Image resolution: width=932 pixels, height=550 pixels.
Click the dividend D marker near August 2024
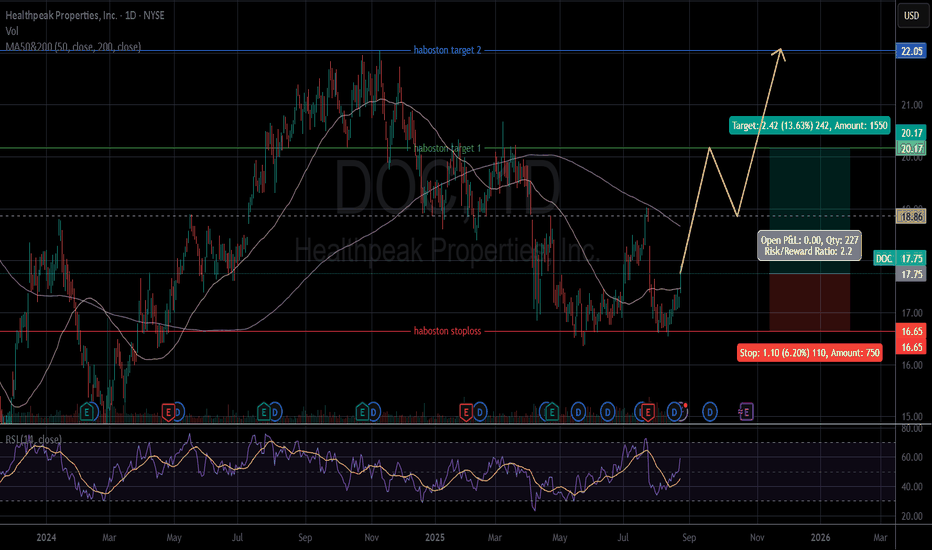tap(275, 411)
